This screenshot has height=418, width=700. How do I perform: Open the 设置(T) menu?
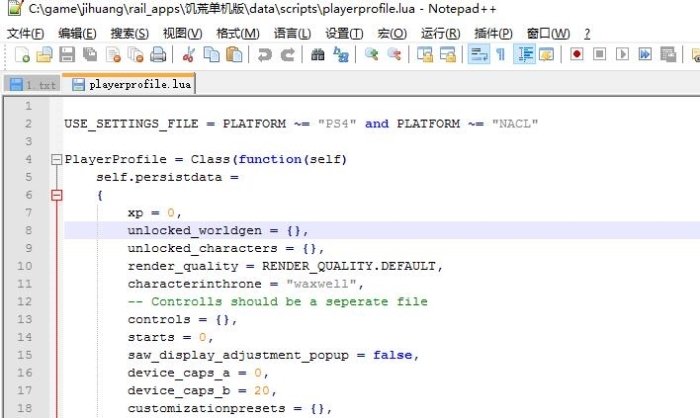tap(344, 33)
